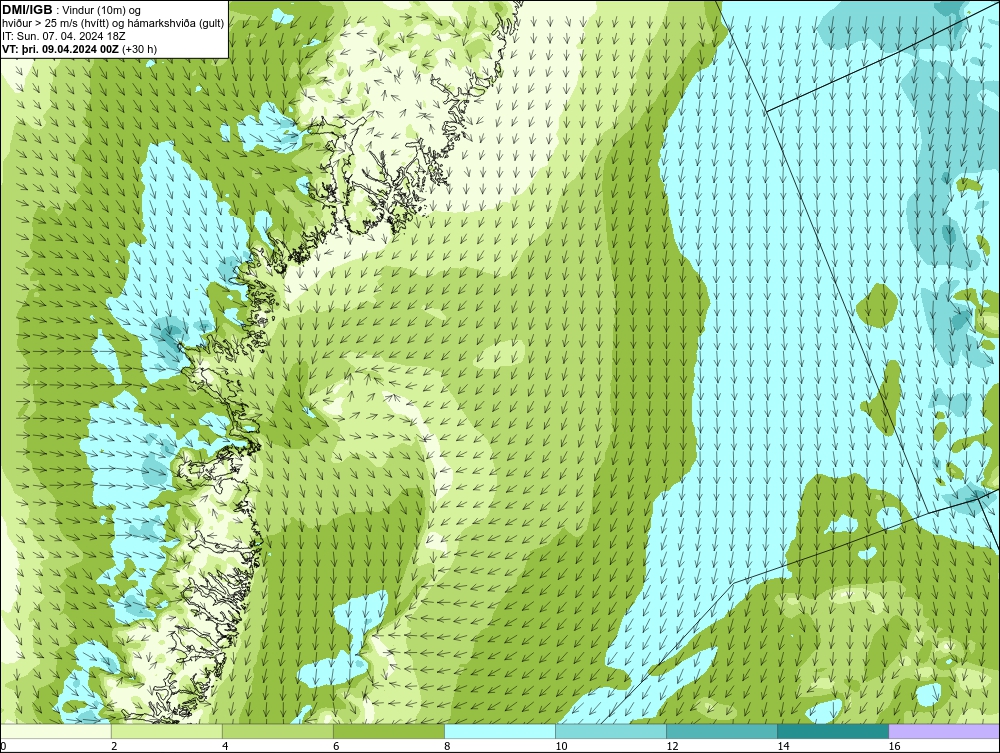
Task: Click the 'Vindur (10m) og' label
Action: (x=103, y=10)
